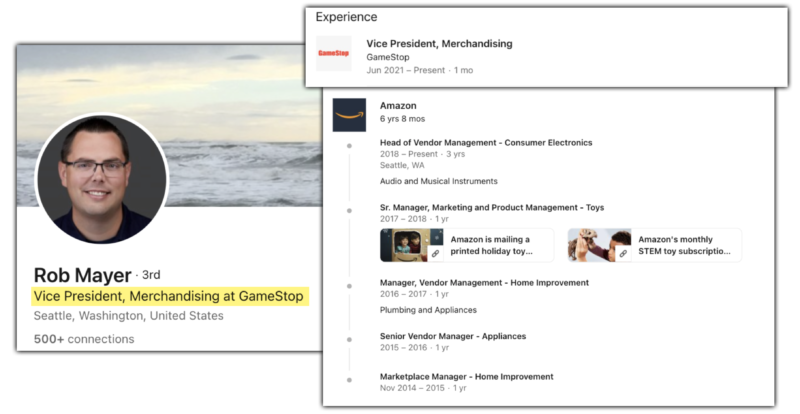This screenshot has width=800, height=414.
Task: Click GameStop company name under experience
Action: (x=388, y=57)
